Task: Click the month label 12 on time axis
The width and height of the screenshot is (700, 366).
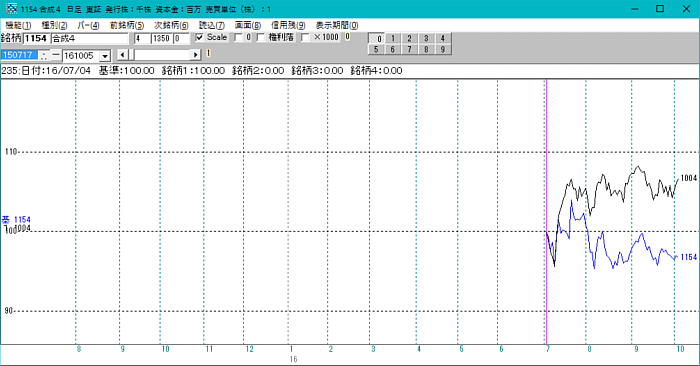Action: [249, 349]
